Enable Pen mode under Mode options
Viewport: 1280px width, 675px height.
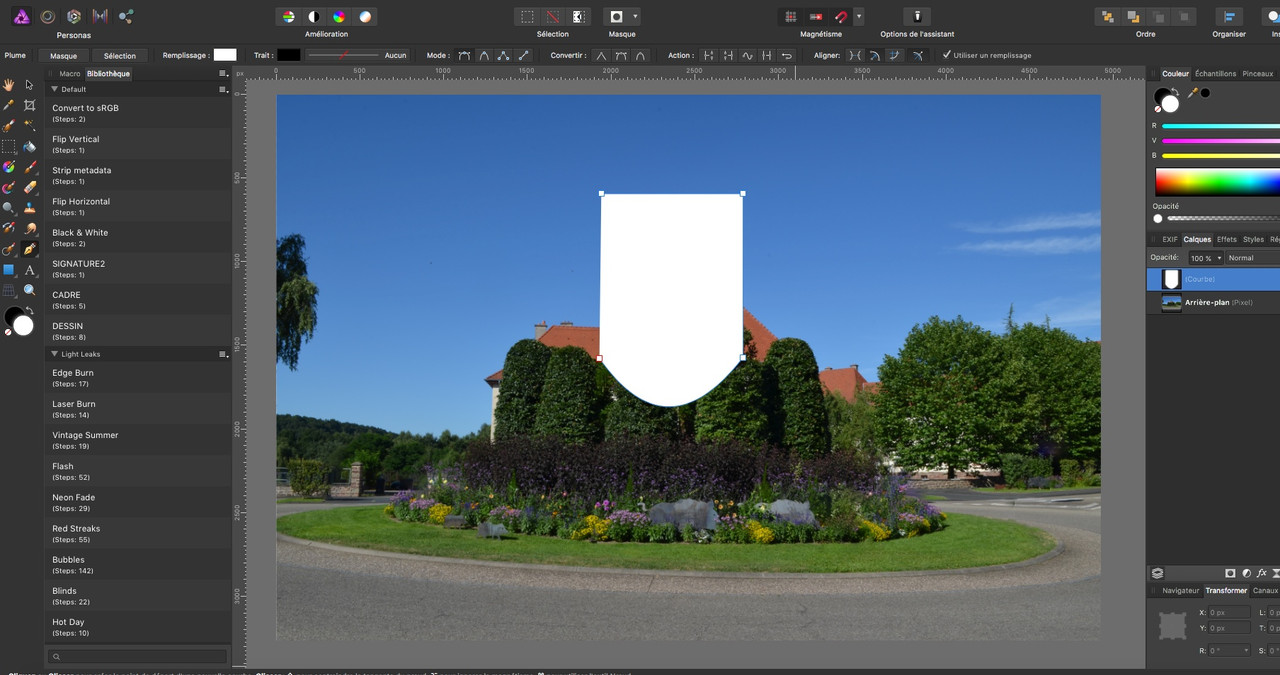point(465,55)
